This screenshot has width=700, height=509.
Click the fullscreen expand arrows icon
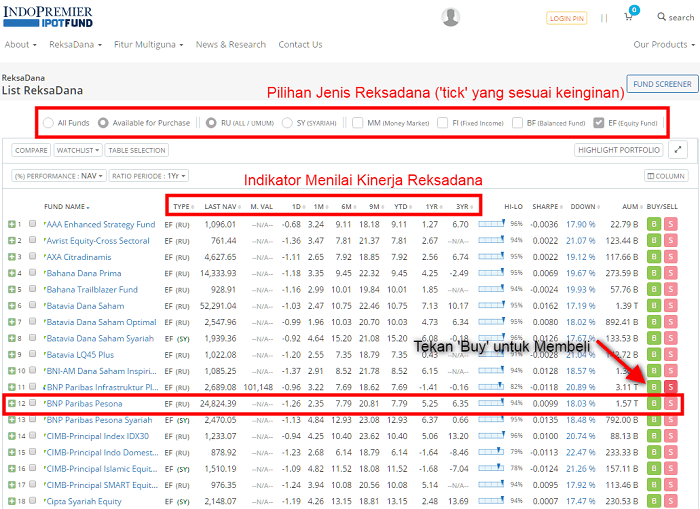(x=678, y=150)
